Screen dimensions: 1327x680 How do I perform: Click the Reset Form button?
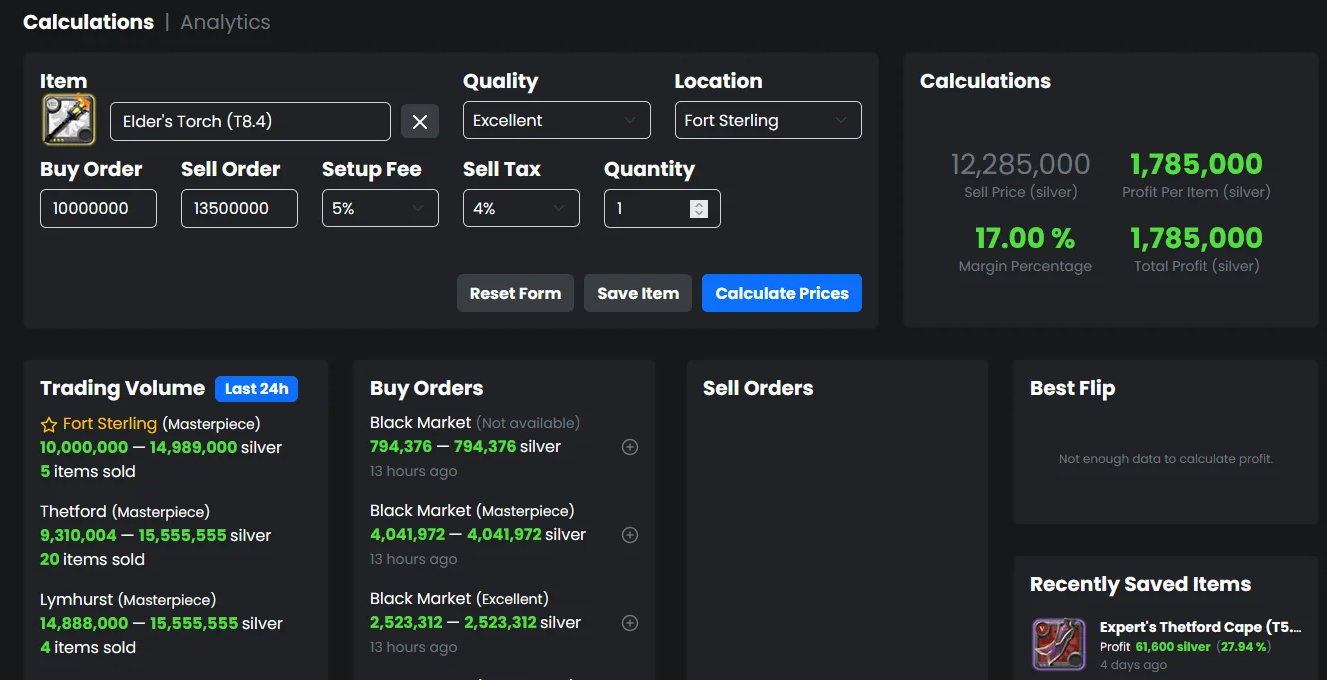(515, 293)
